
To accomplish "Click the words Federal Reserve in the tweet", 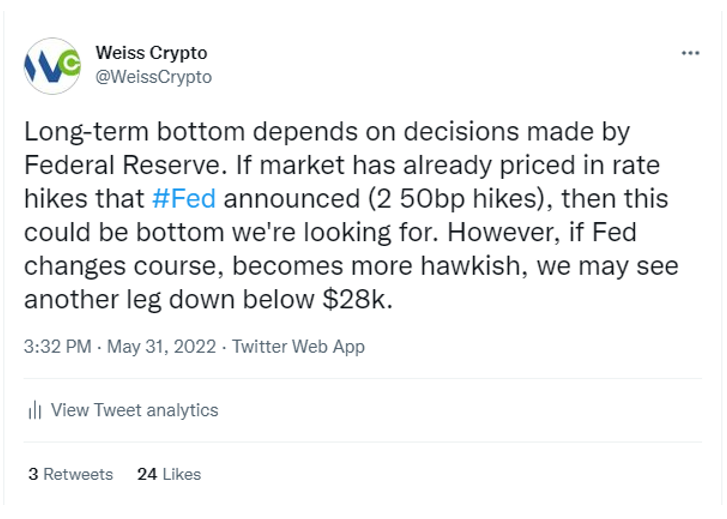I will tap(122, 165).
